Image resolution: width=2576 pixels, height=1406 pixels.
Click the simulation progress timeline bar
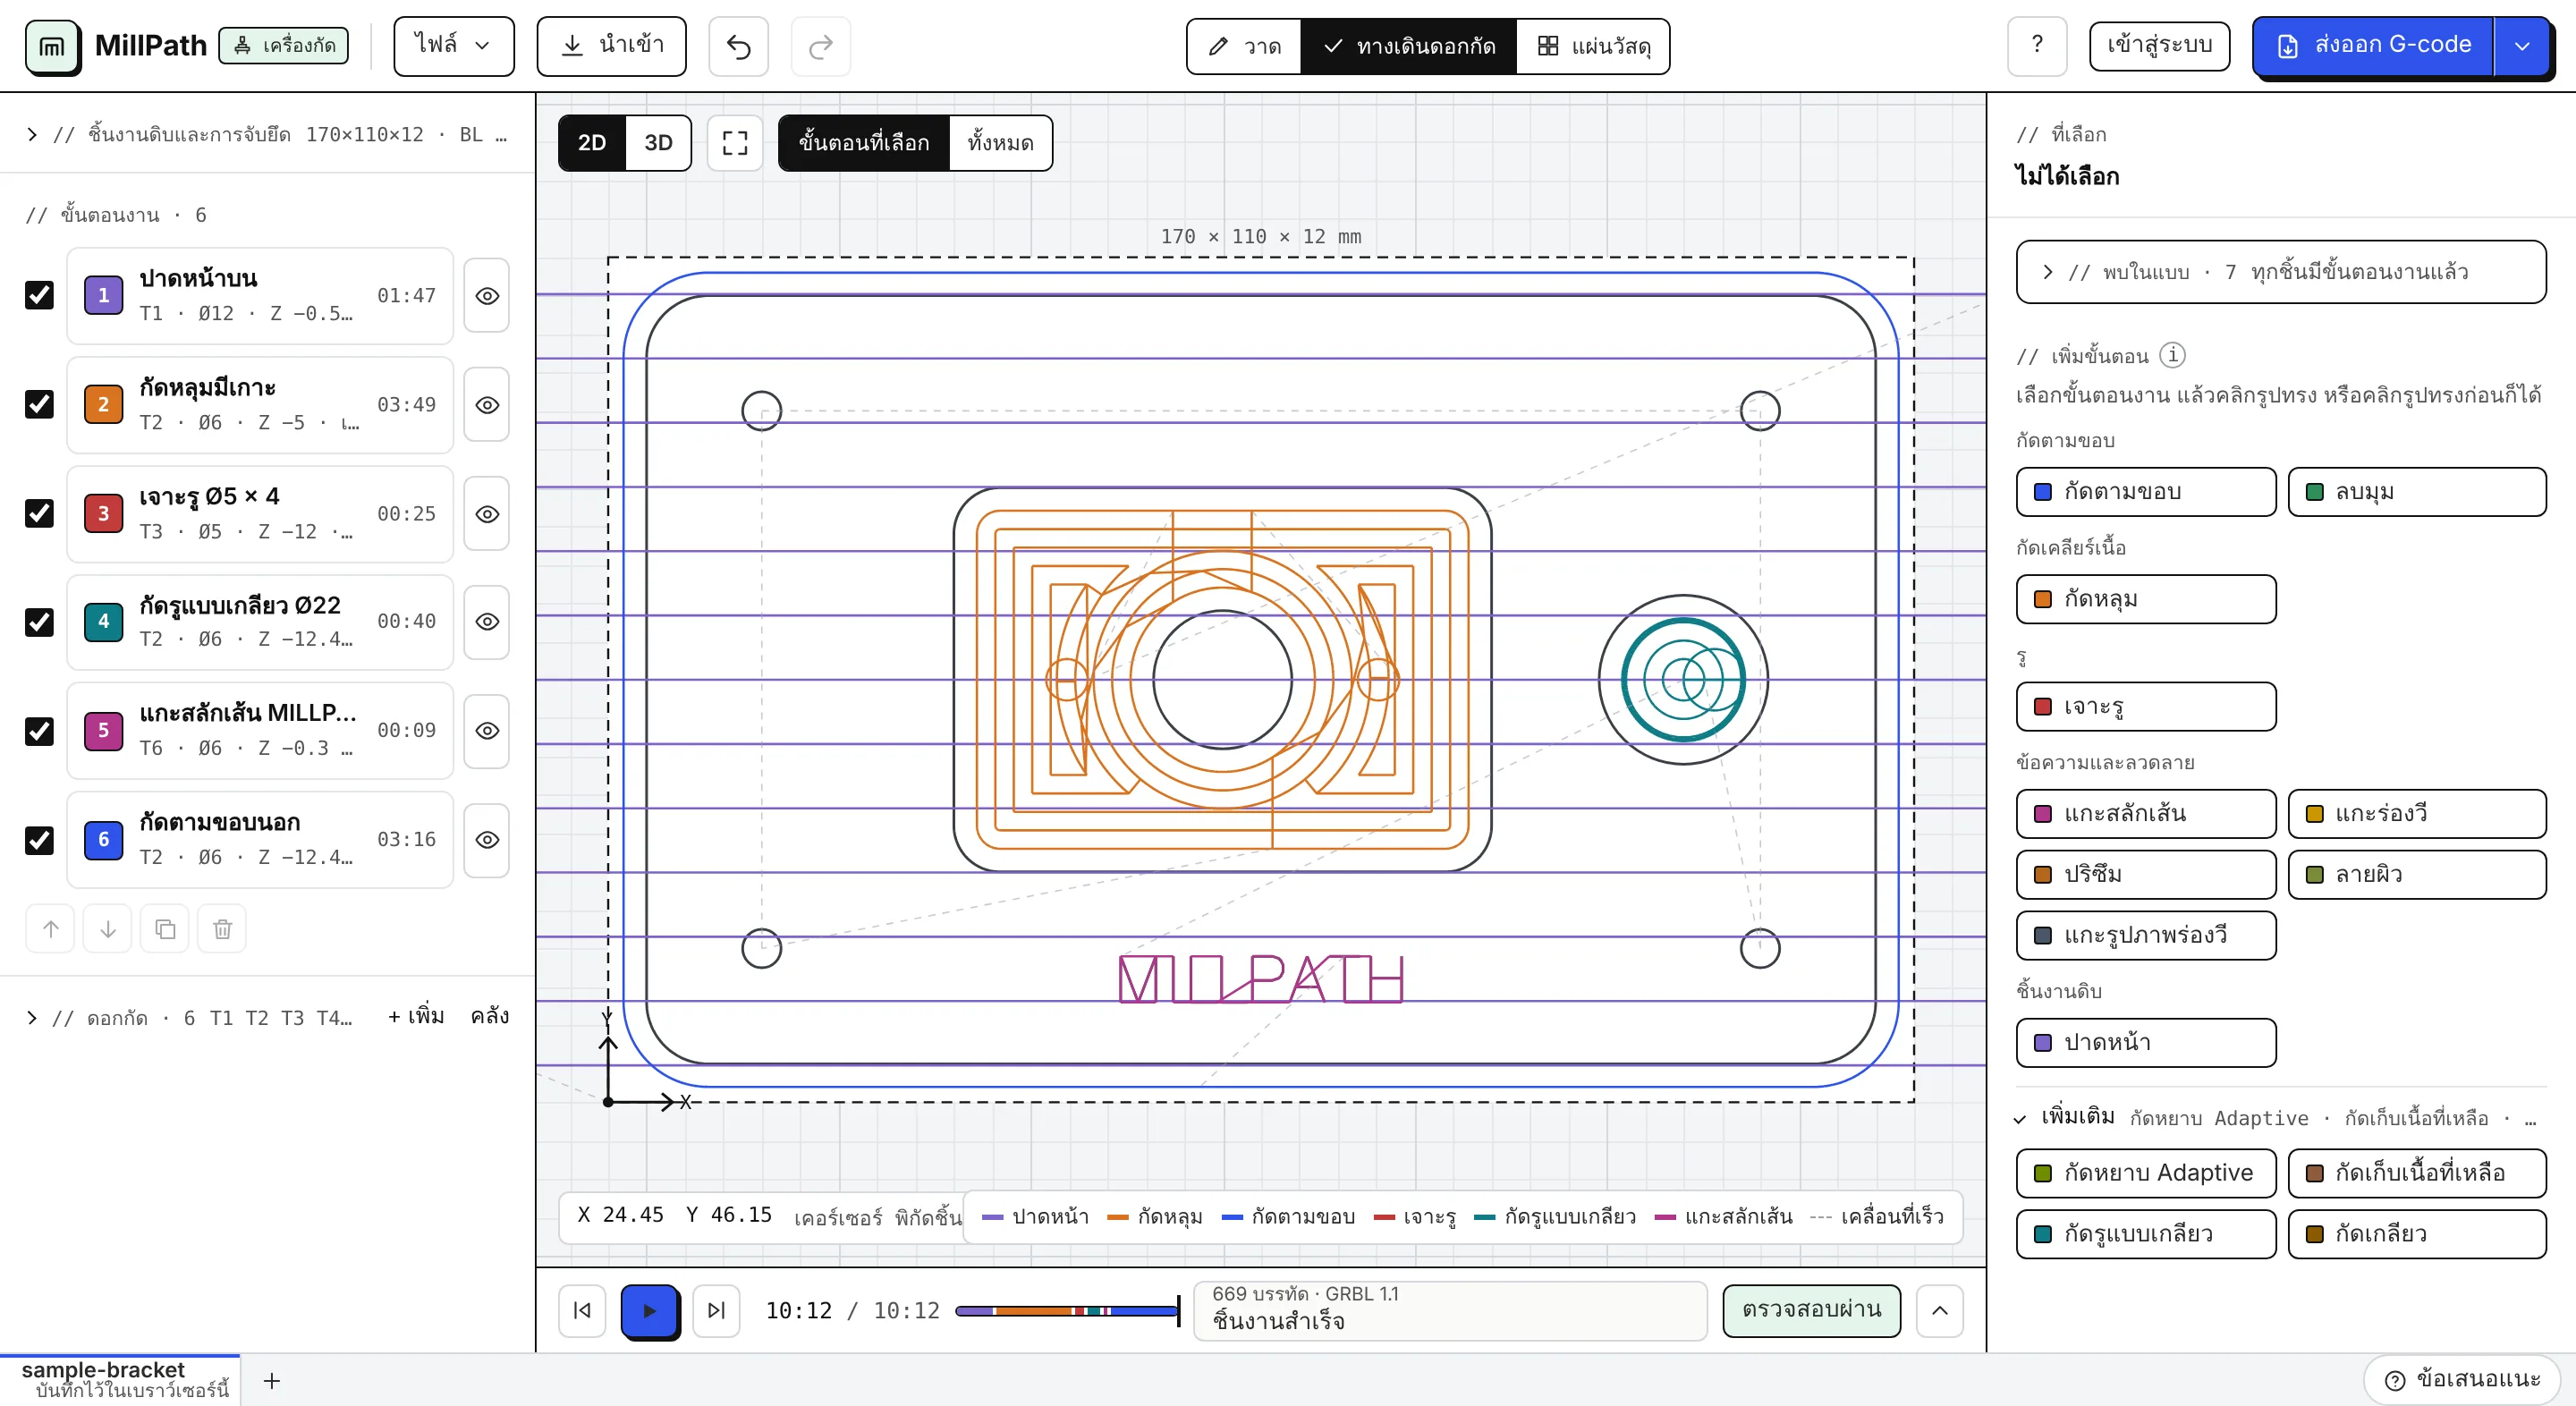[1067, 1311]
